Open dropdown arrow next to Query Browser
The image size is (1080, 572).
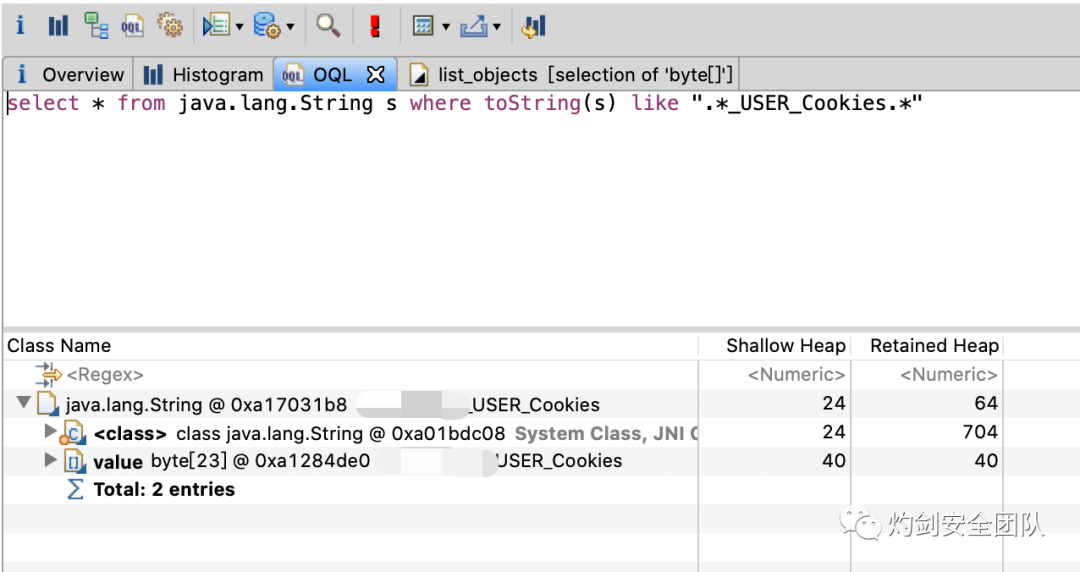(x=290, y=27)
